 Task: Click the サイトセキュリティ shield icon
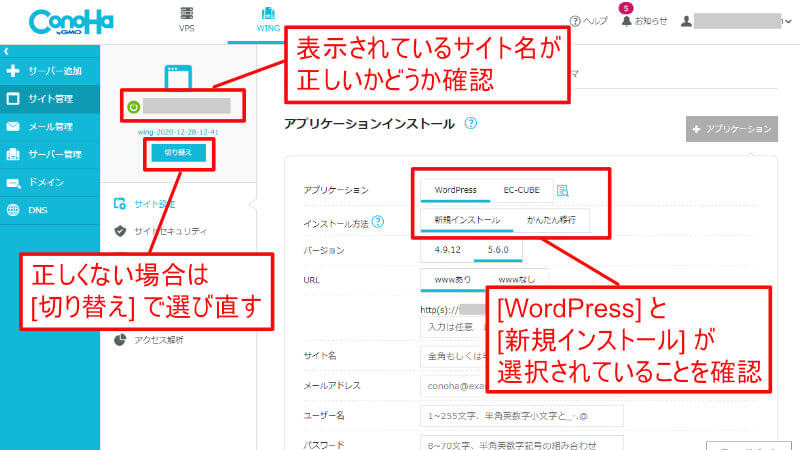pyautogui.click(x=120, y=231)
